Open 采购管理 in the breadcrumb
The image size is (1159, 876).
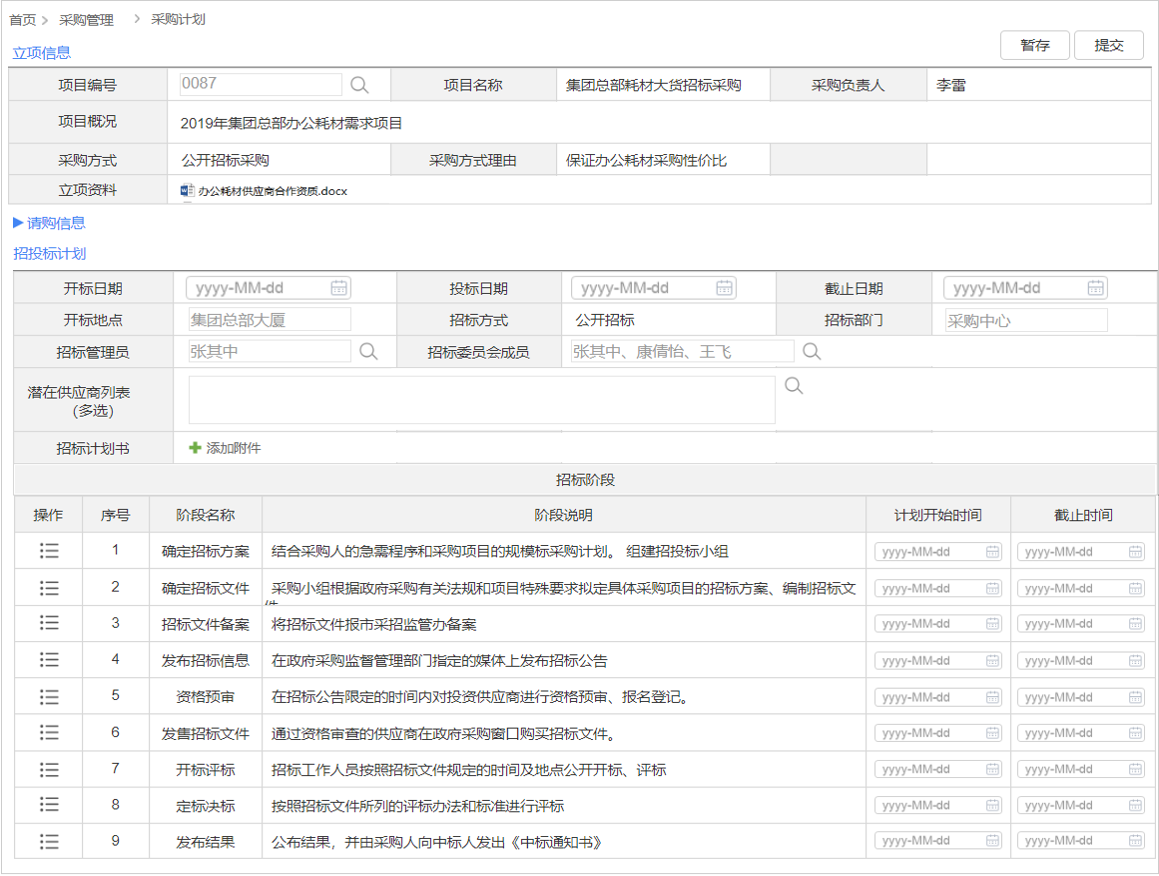click(86, 20)
